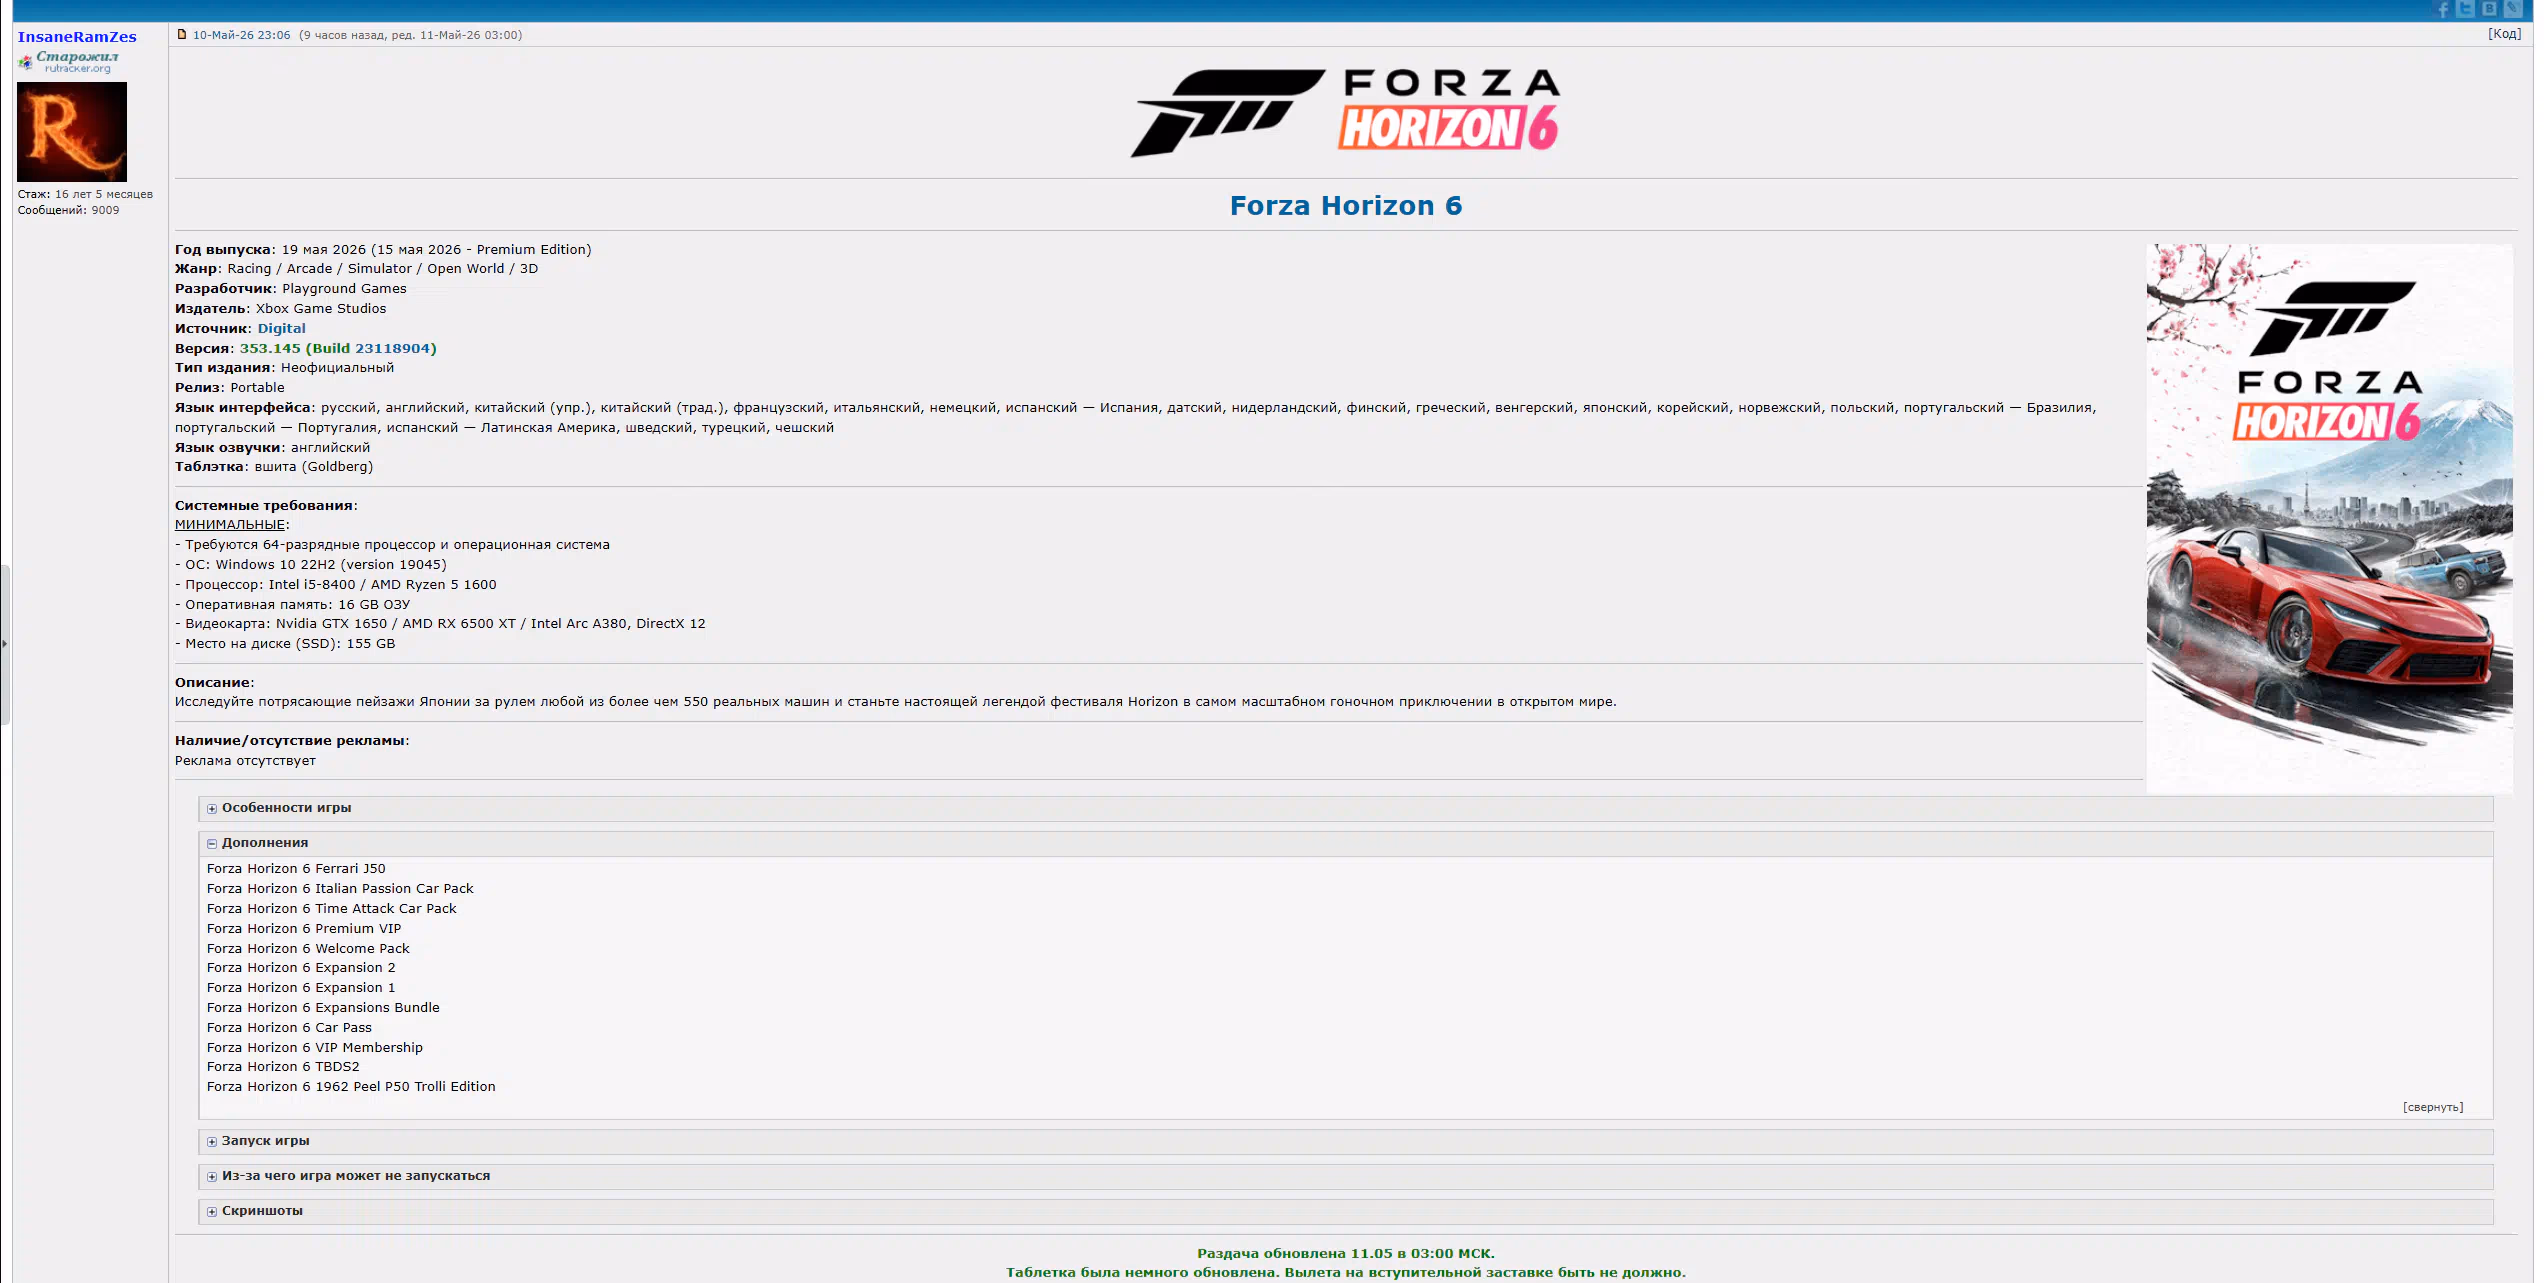The height and width of the screenshot is (1283, 2544).
Task: Click the Forza Horizon 6 logo banner
Action: pyautogui.click(x=1346, y=112)
